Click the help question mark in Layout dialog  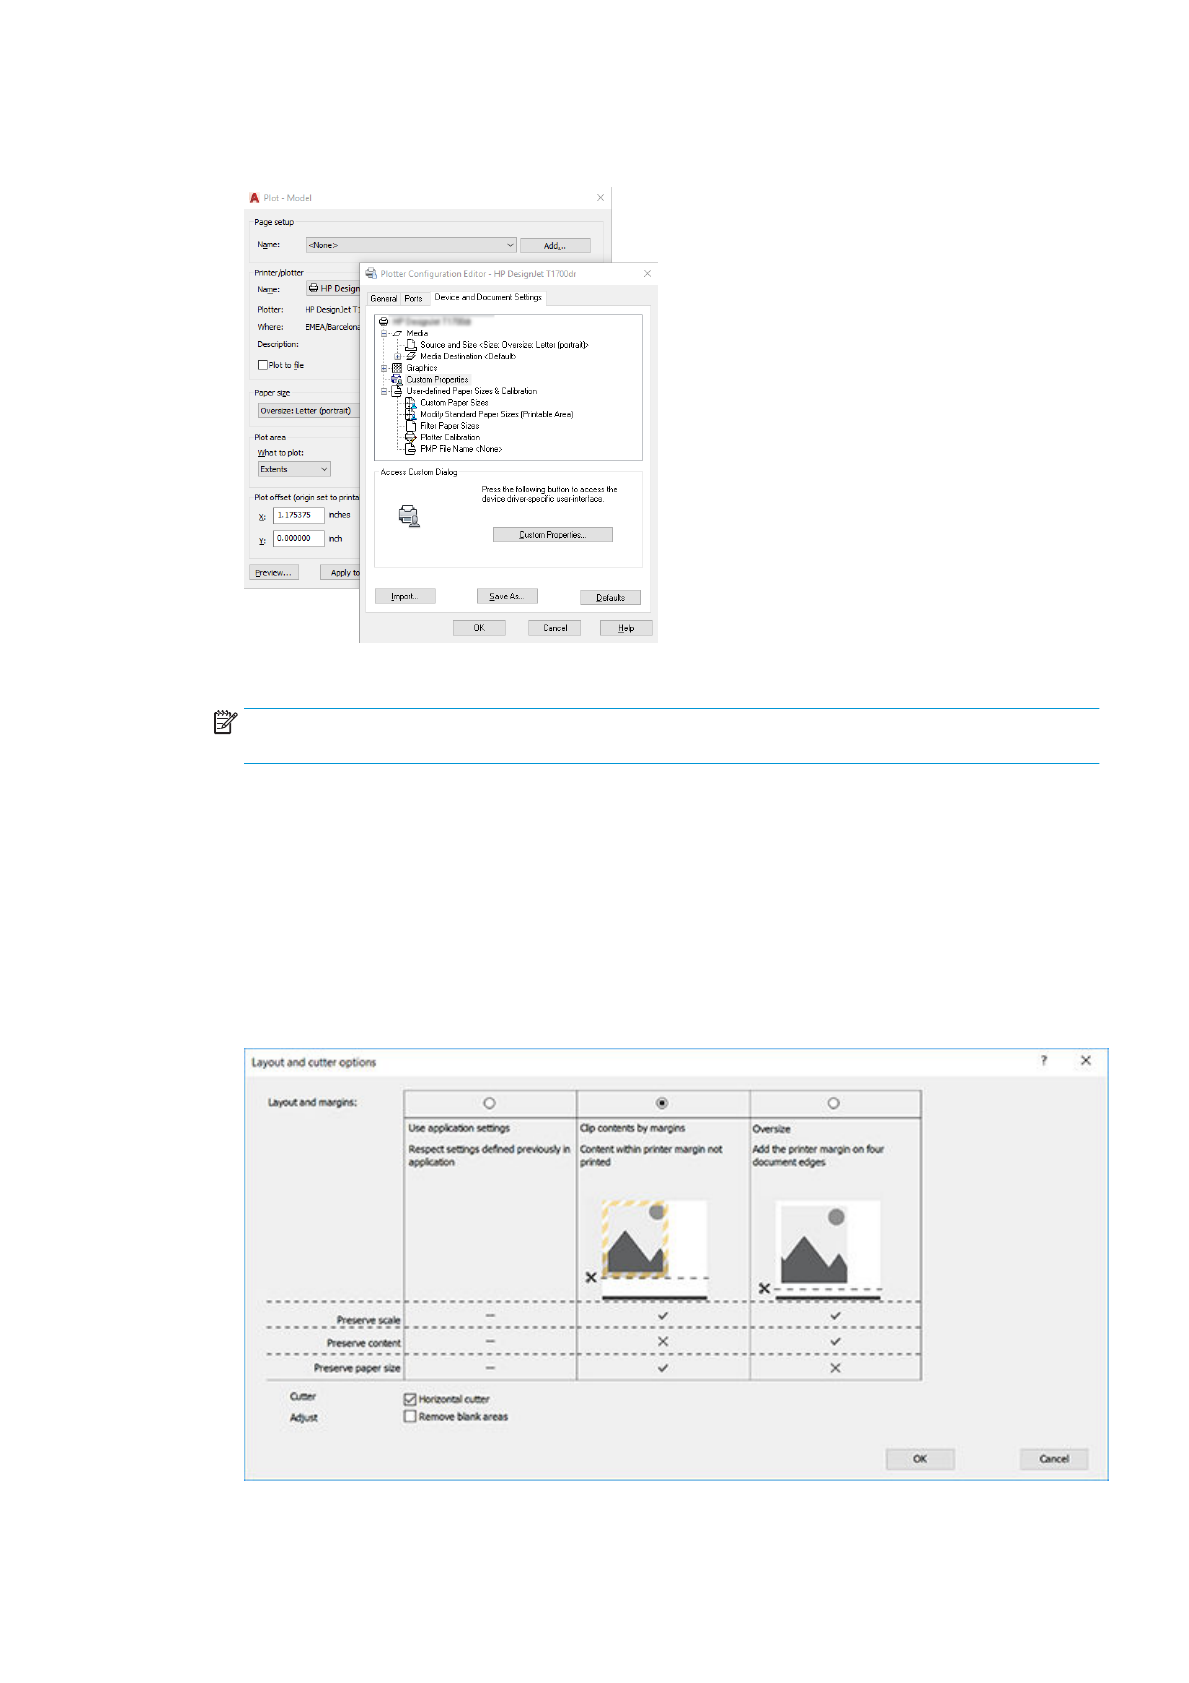coord(1044,1061)
